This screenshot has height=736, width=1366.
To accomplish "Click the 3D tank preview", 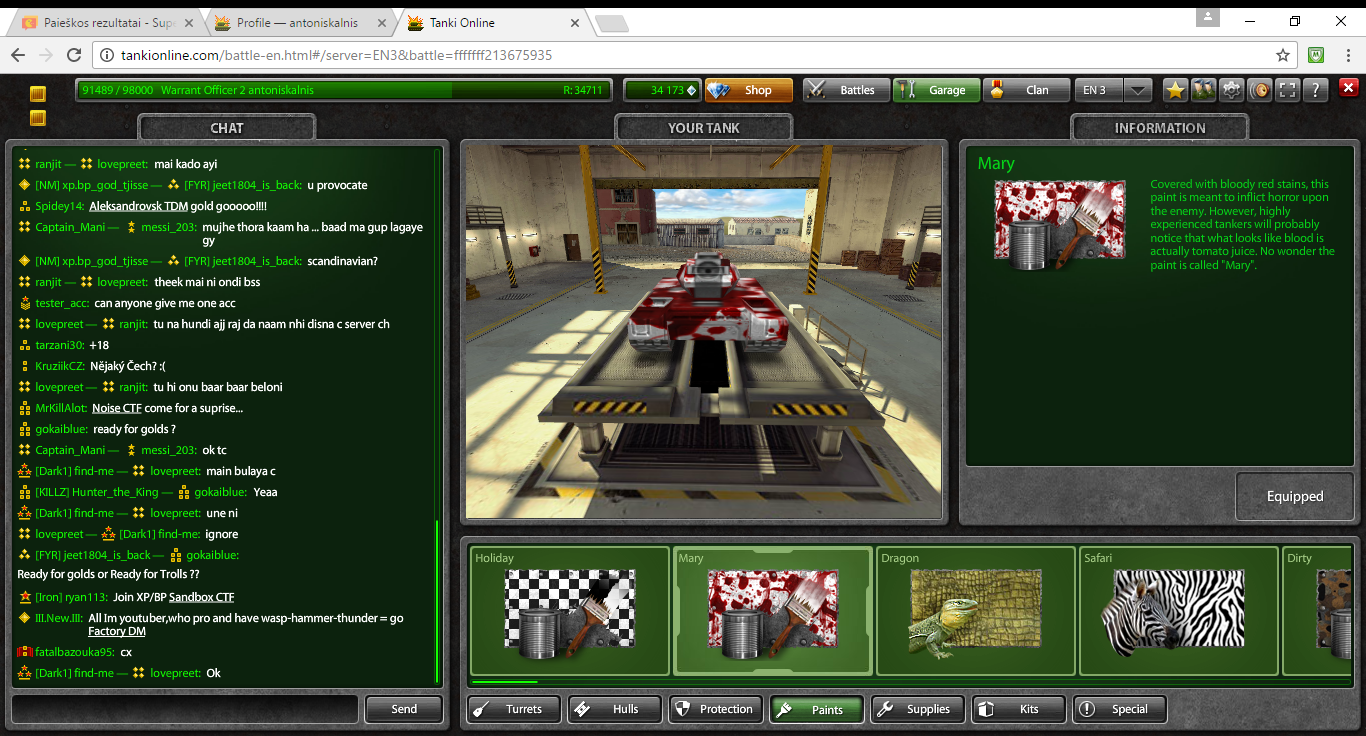I will click(x=704, y=331).
